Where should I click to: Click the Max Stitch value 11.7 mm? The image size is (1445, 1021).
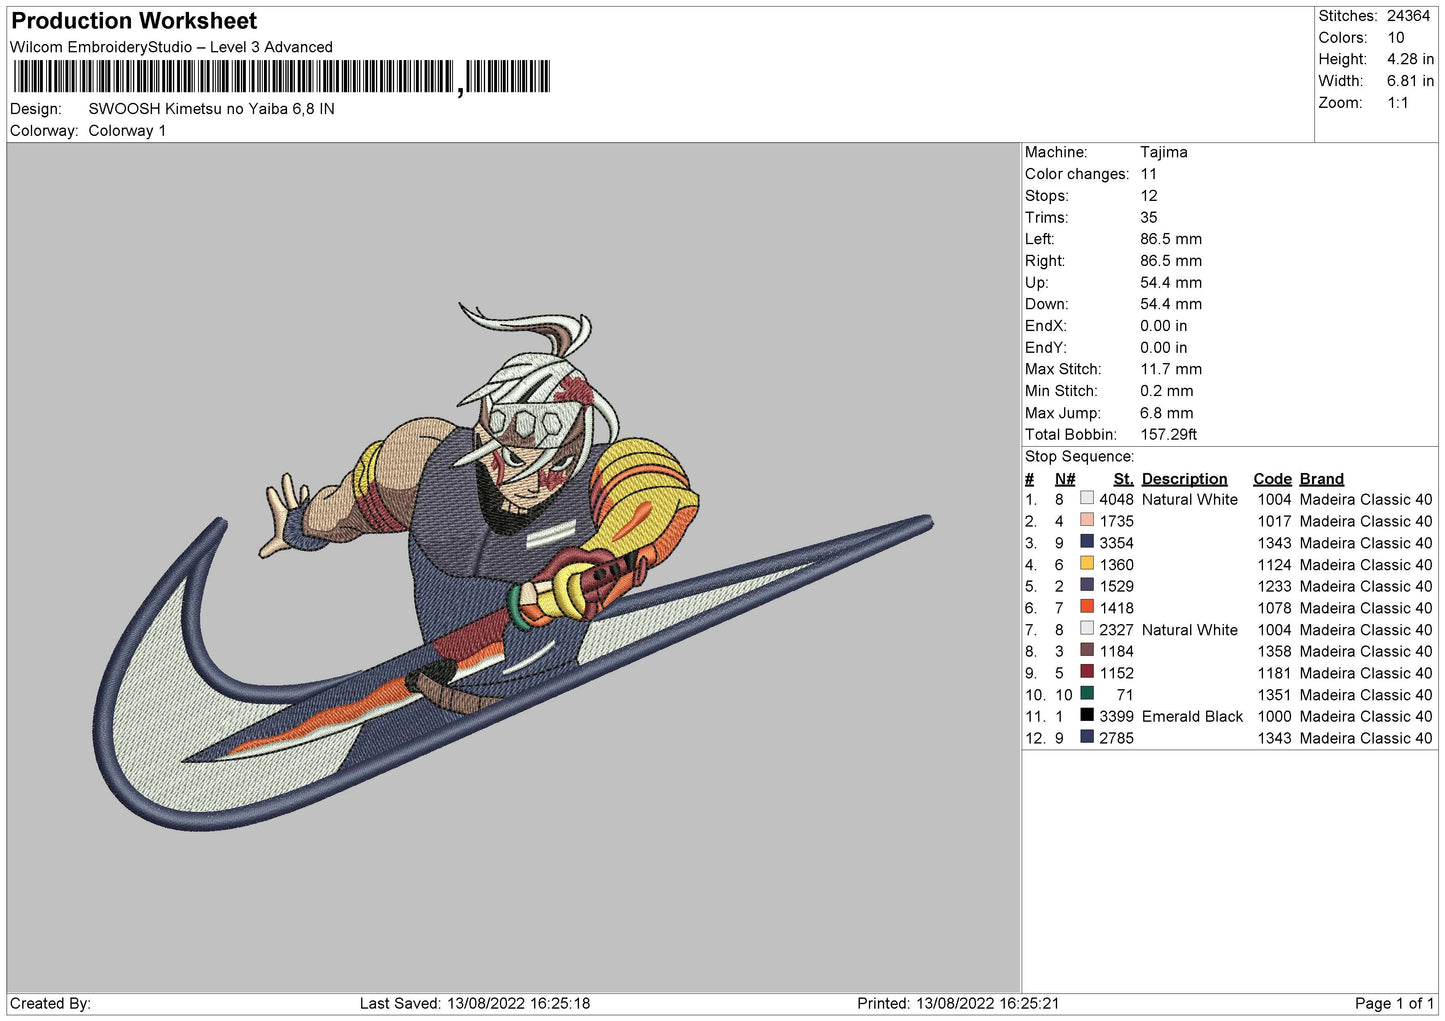1171,369
